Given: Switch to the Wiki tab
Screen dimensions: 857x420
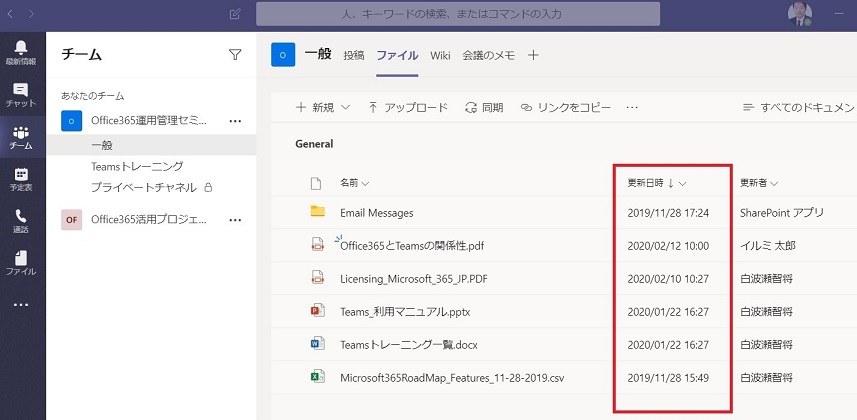Looking at the screenshot, I should pyautogui.click(x=440, y=55).
